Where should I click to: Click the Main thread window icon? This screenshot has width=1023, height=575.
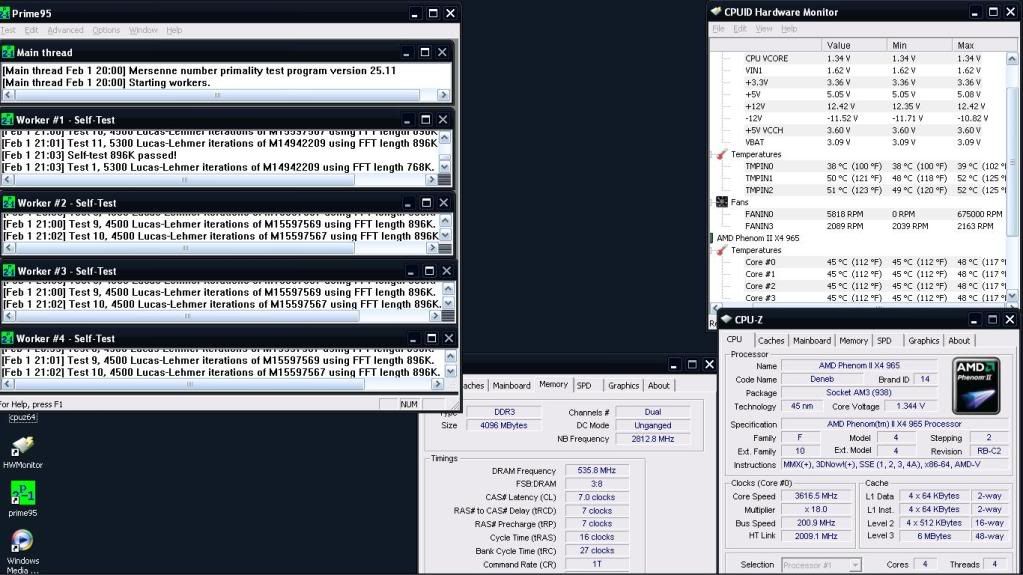pos(8,52)
